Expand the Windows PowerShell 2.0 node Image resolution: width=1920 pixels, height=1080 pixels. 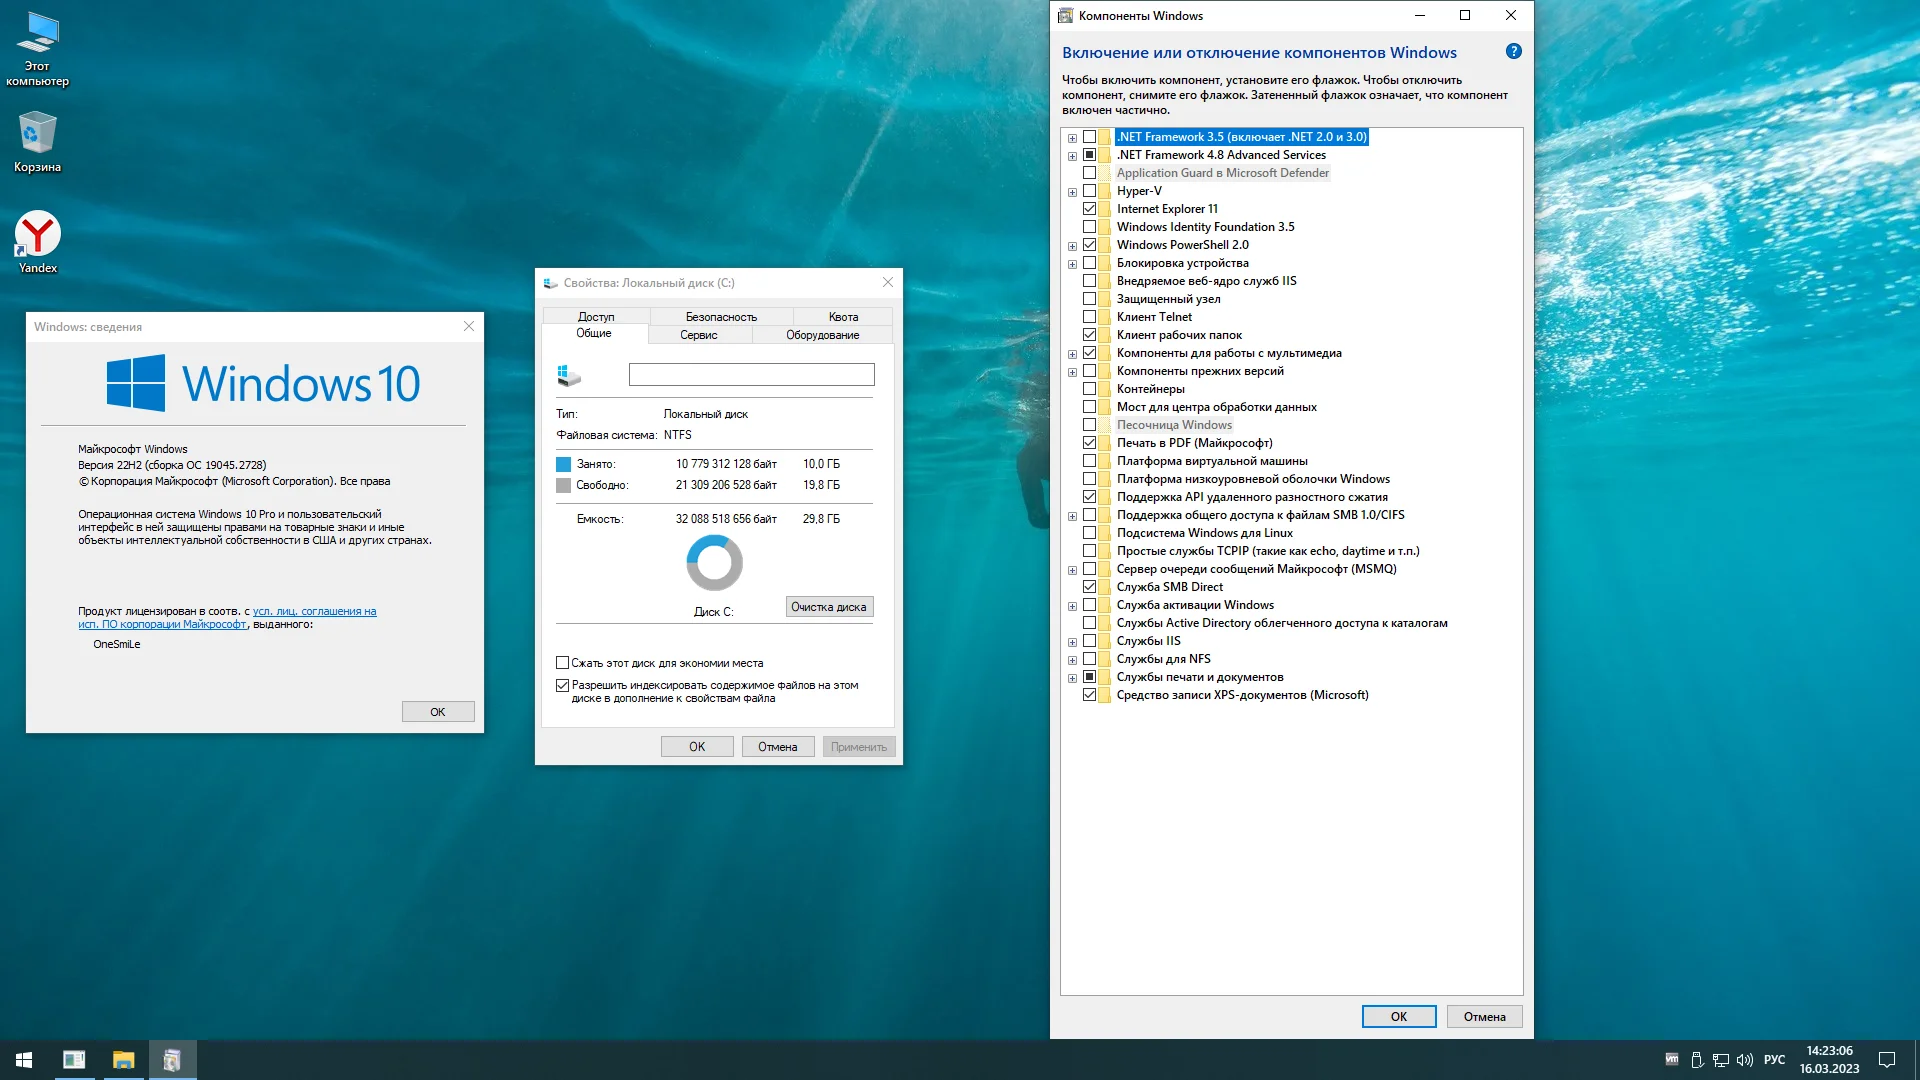pyautogui.click(x=1072, y=246)
